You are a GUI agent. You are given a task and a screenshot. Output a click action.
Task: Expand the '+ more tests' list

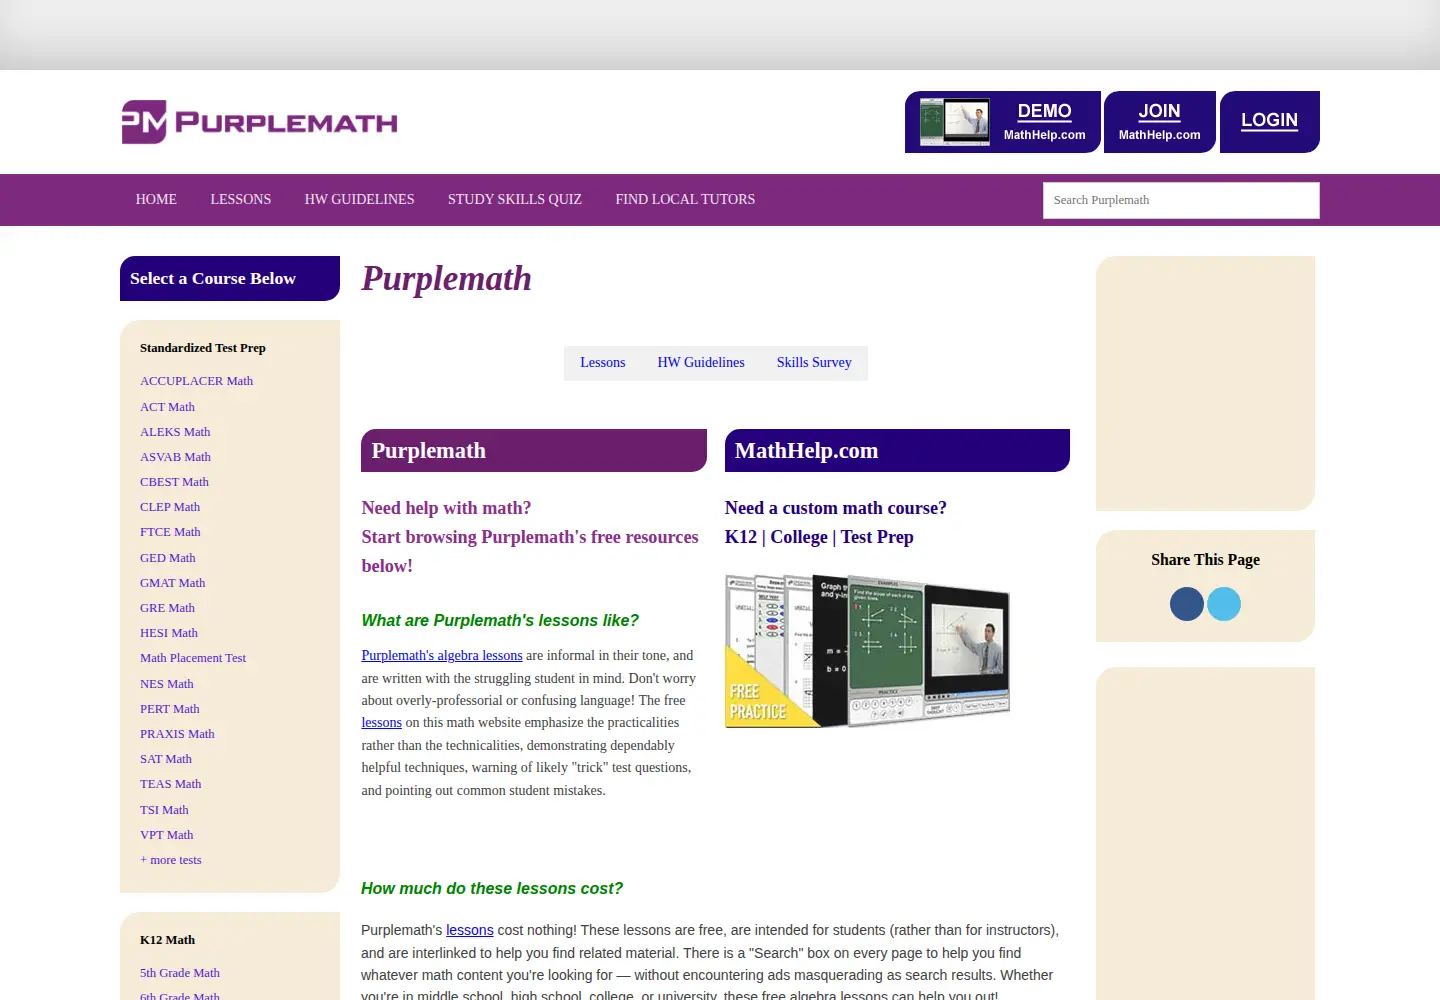[x=171, y=860]
